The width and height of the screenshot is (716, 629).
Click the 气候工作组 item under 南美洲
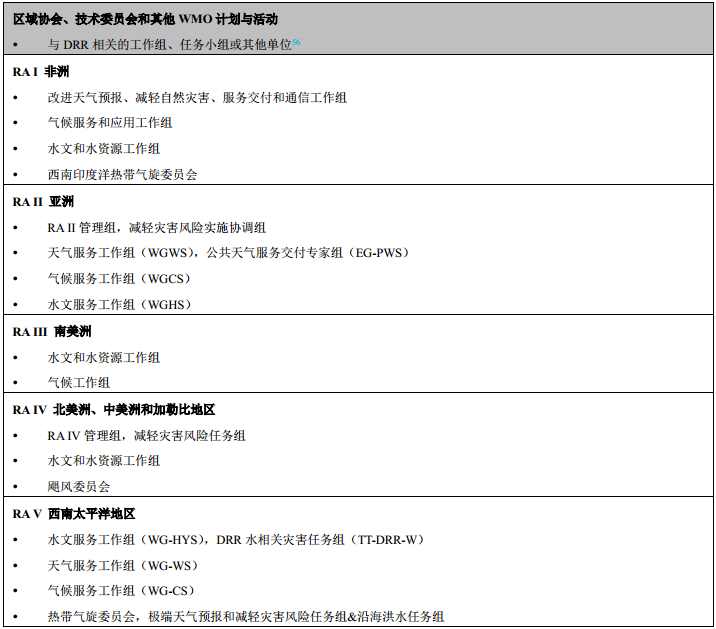coord(79,382)
